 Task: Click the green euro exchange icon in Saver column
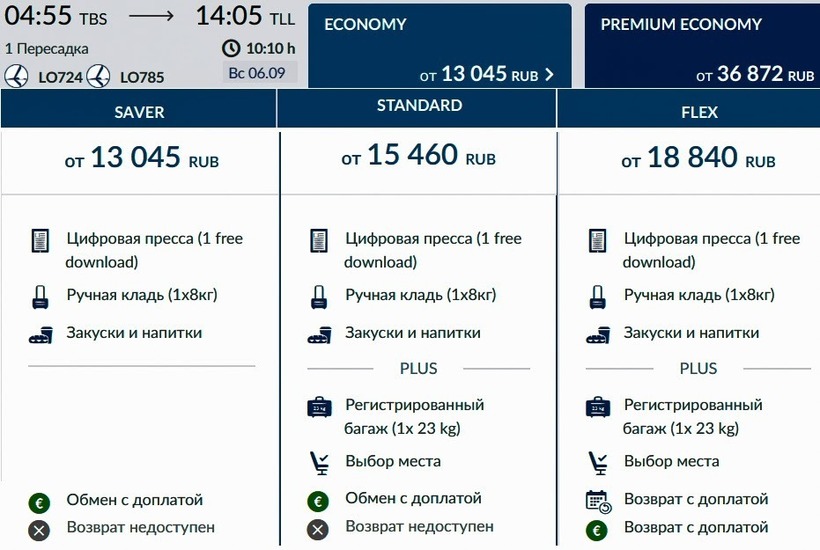point(39,502)
